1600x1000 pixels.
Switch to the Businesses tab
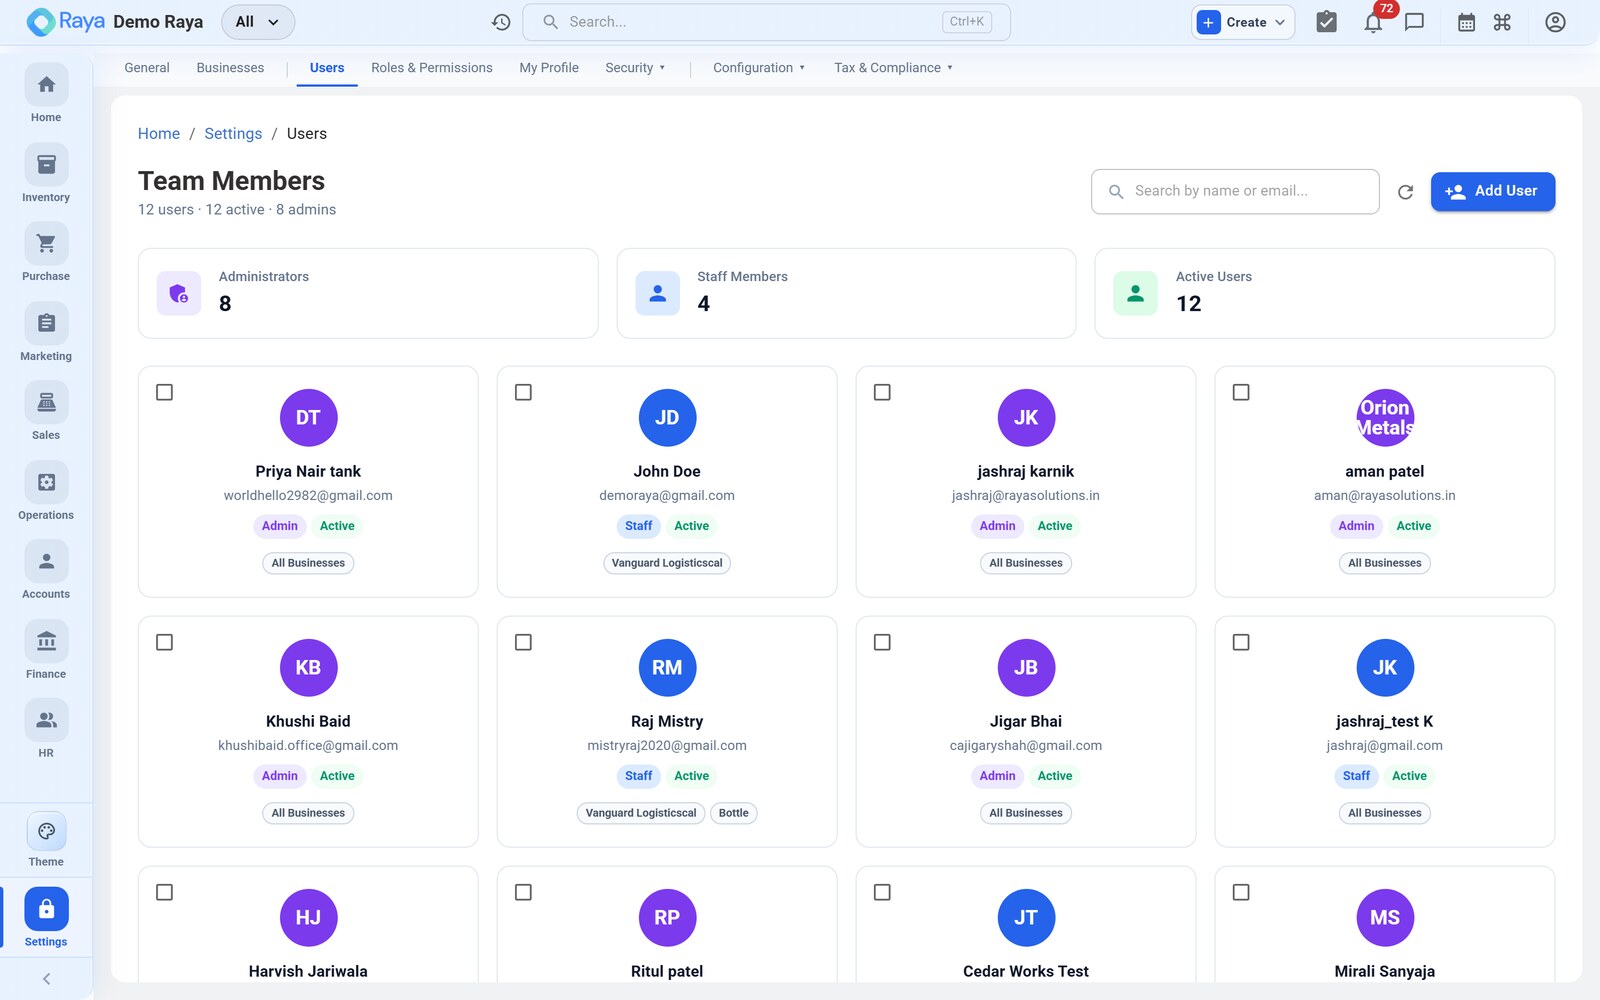[230, 68]
